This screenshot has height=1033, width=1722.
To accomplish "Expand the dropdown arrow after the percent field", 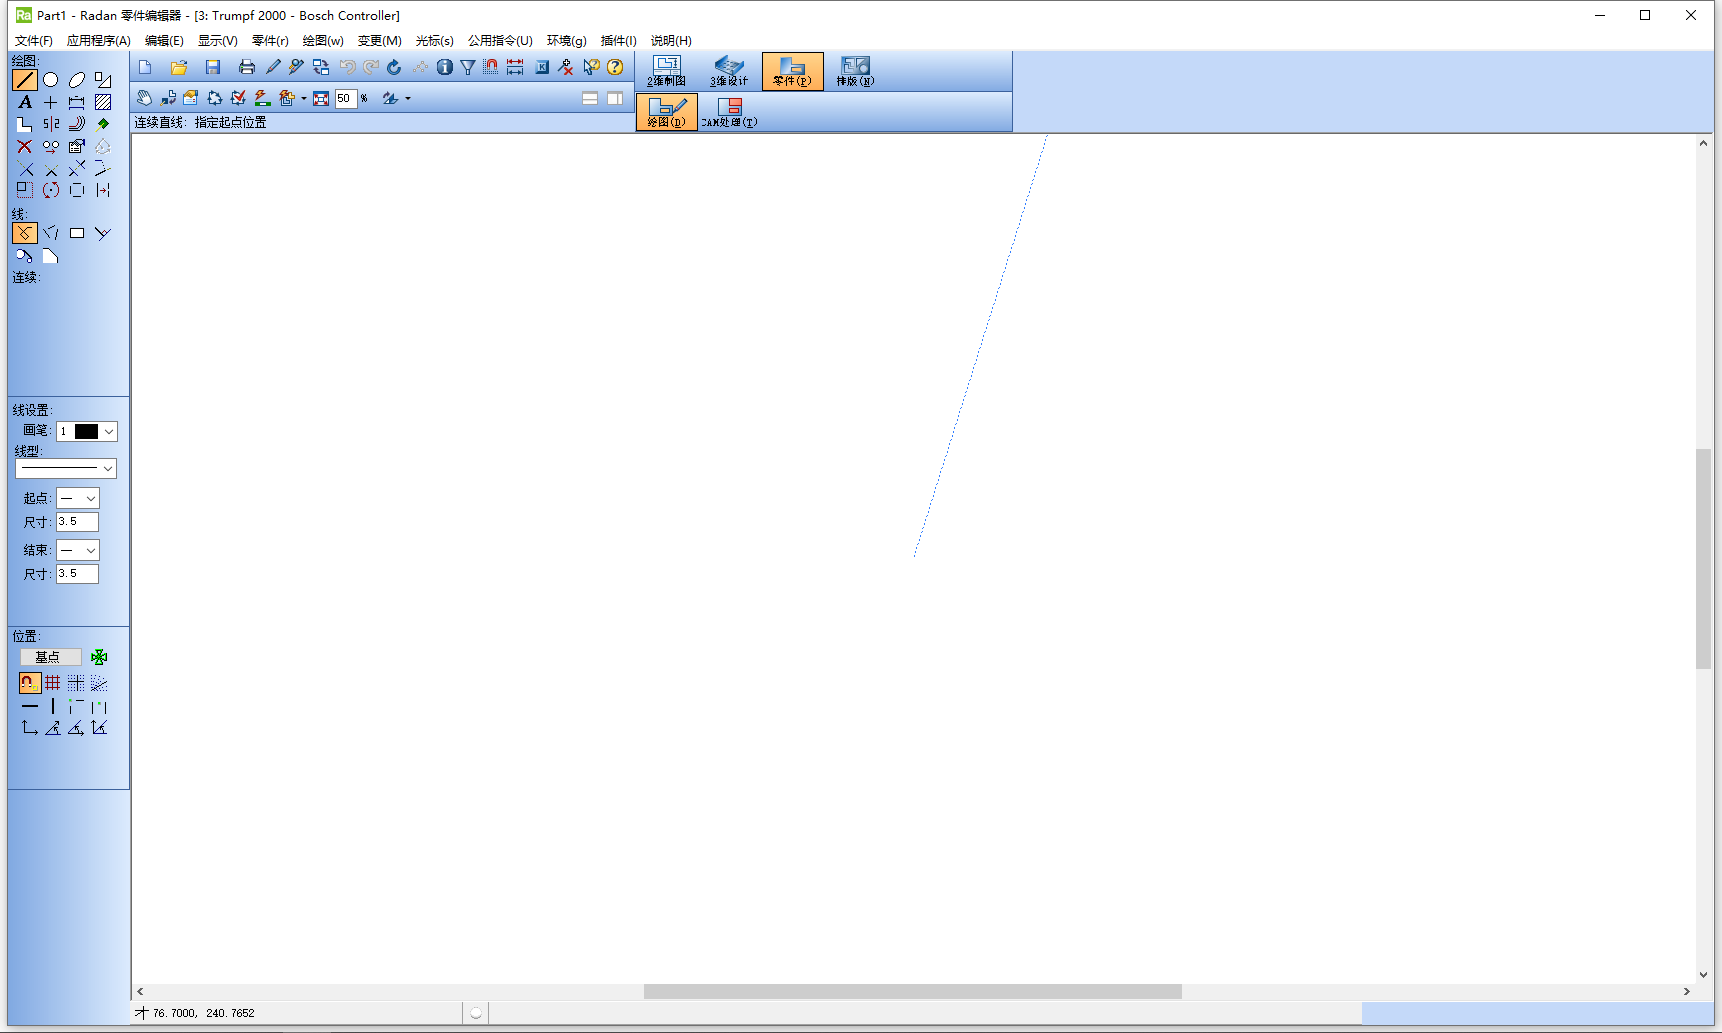I will click(x=408, y=99).
